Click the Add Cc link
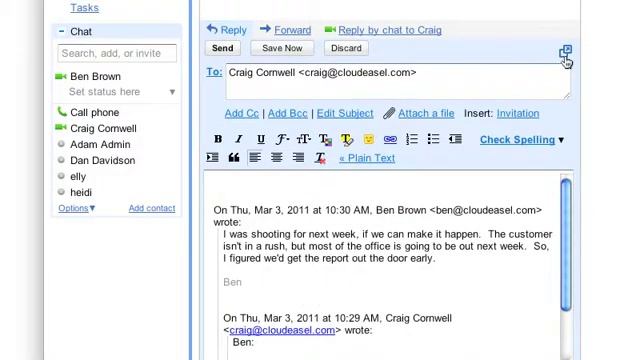640x360 pixels. pos(242,113)
